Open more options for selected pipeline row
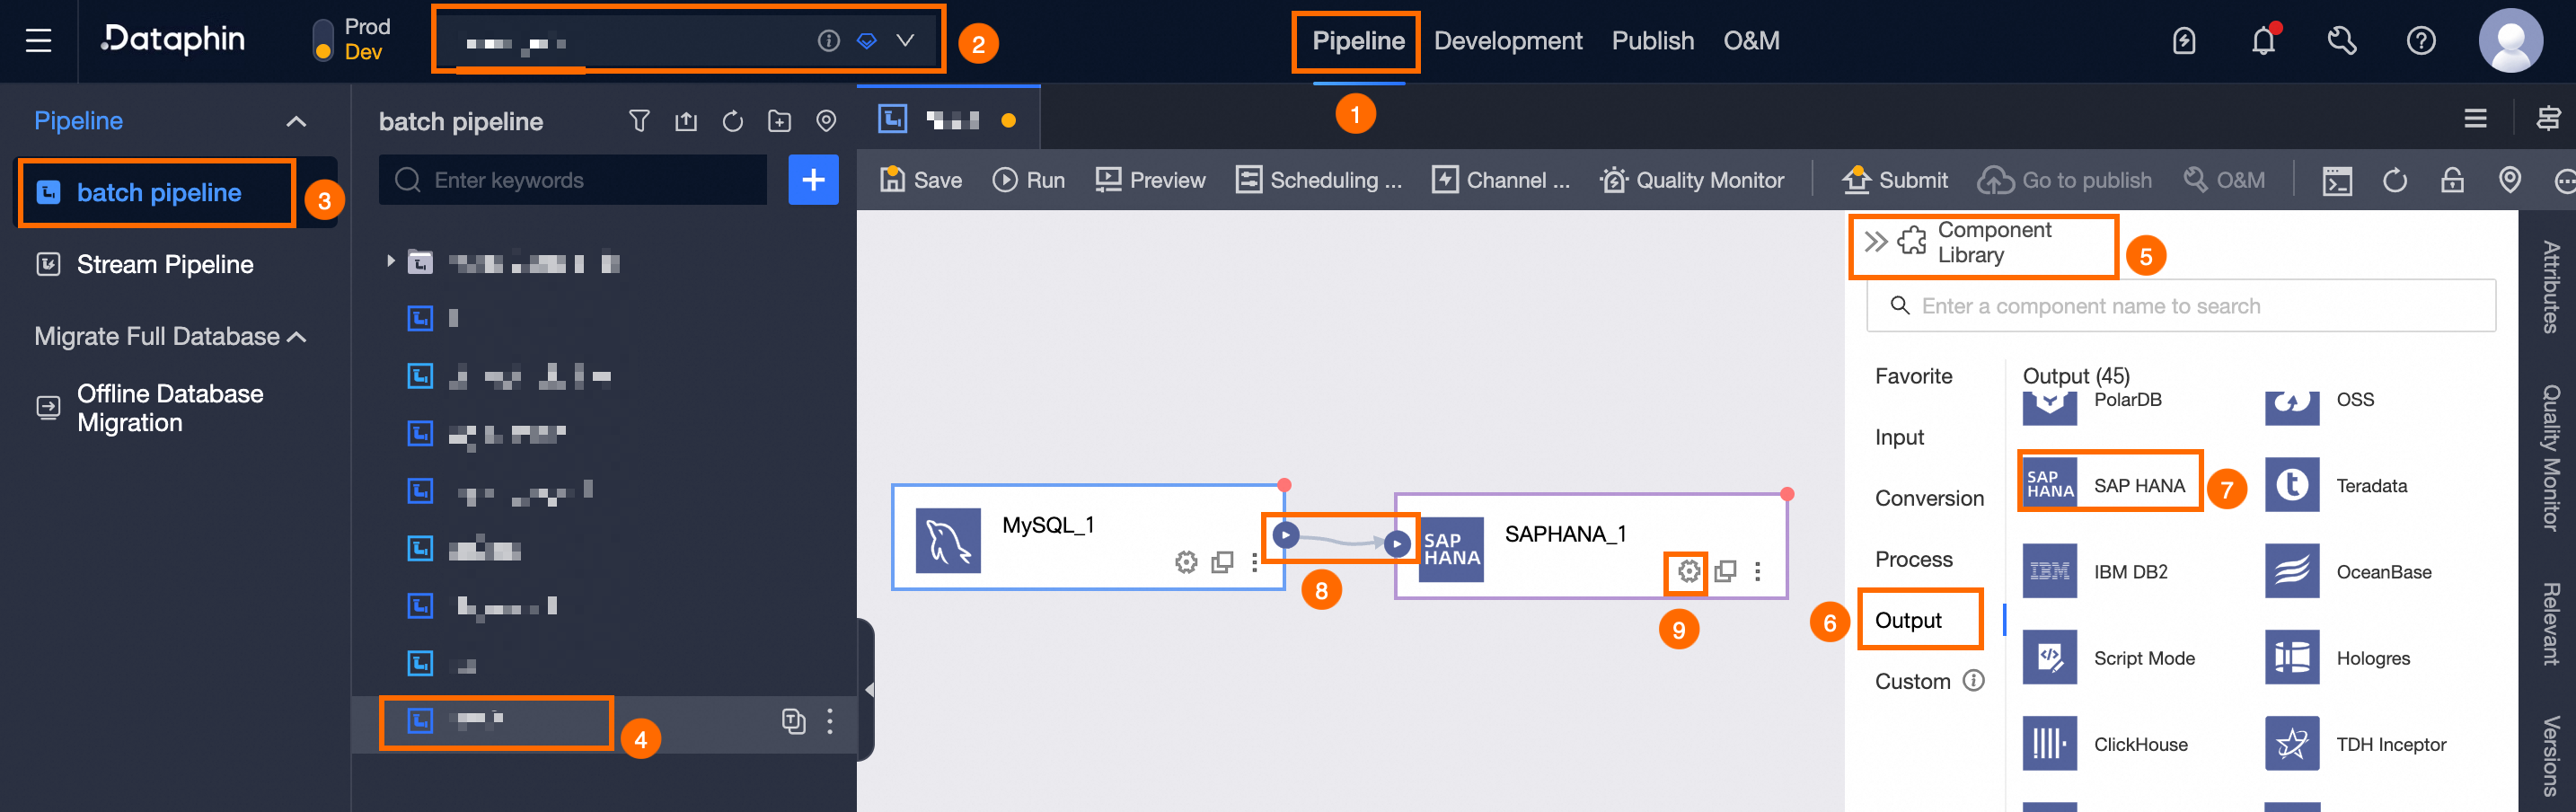This screenshot has width=2576, height=812. (x=830, y=722)
